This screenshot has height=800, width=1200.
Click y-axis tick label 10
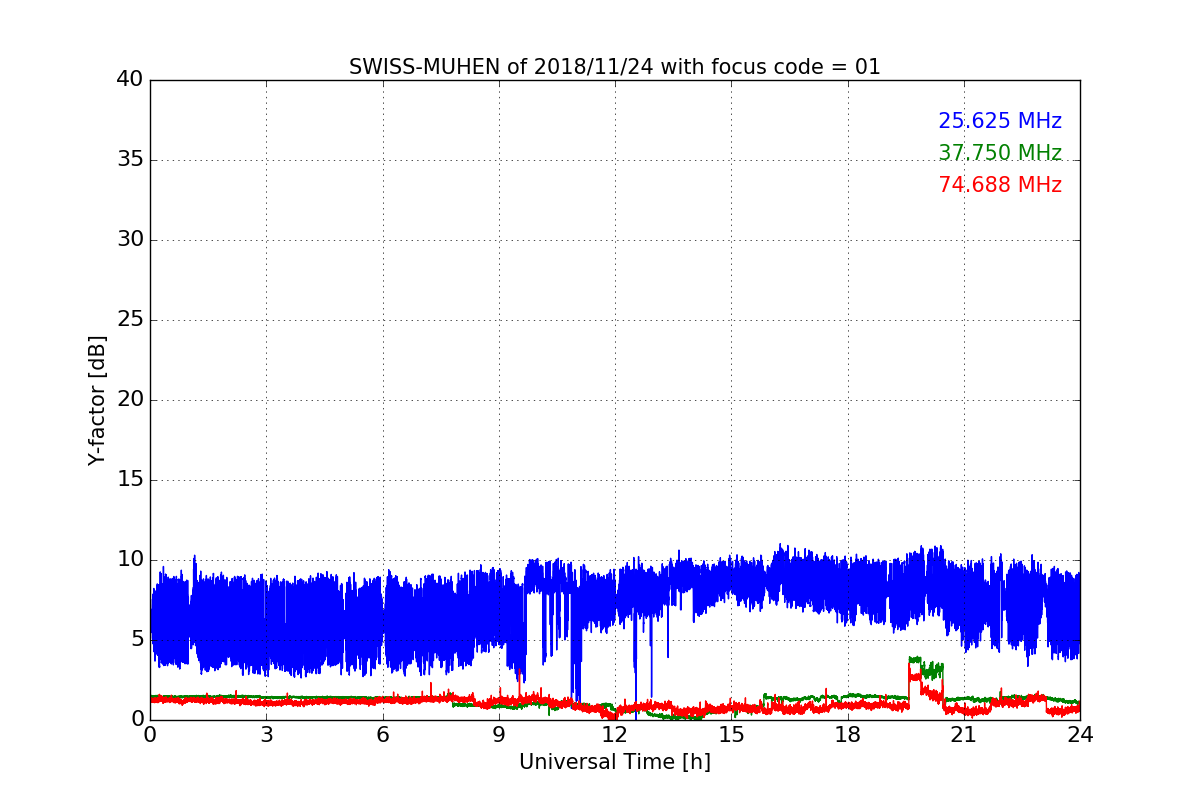130,559
